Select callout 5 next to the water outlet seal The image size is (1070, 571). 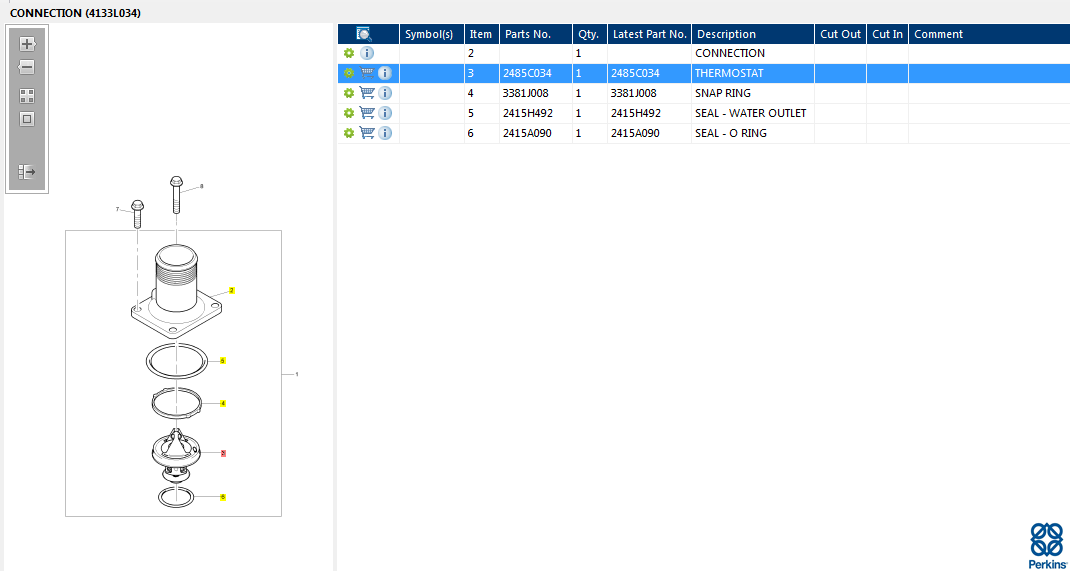[222, 360]
